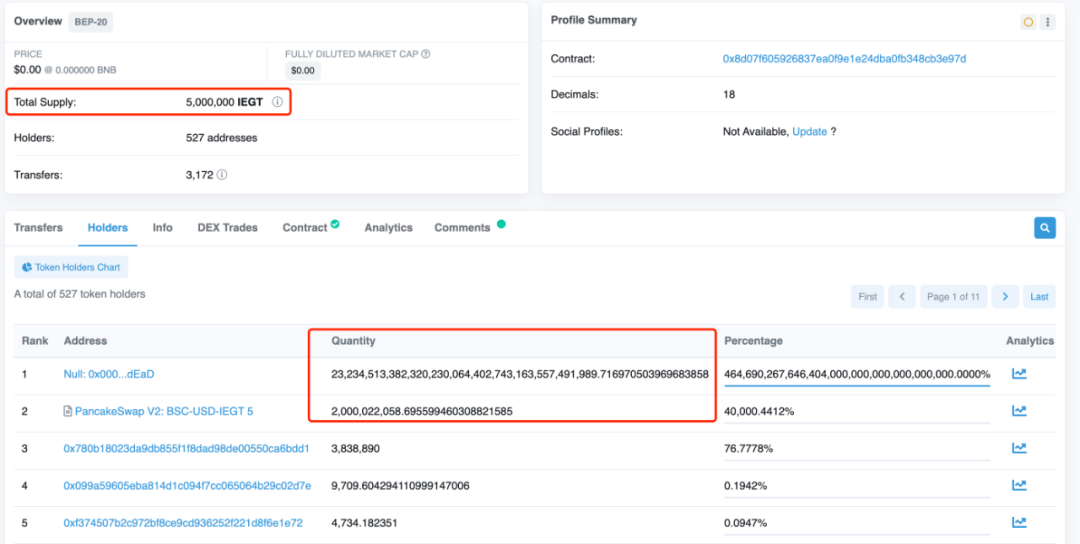Image resolution: width=1080 pixels, height=544 pixels.
Task: Go to next page with right chevron
Action: (1005, 297)
